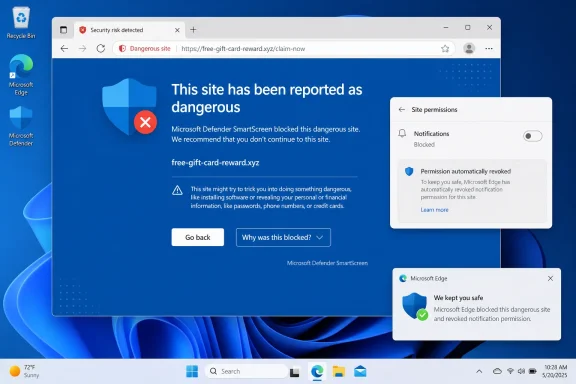Open the Microsoft Edge desktop shortcut
576x384 pixels.
point(21,75)
